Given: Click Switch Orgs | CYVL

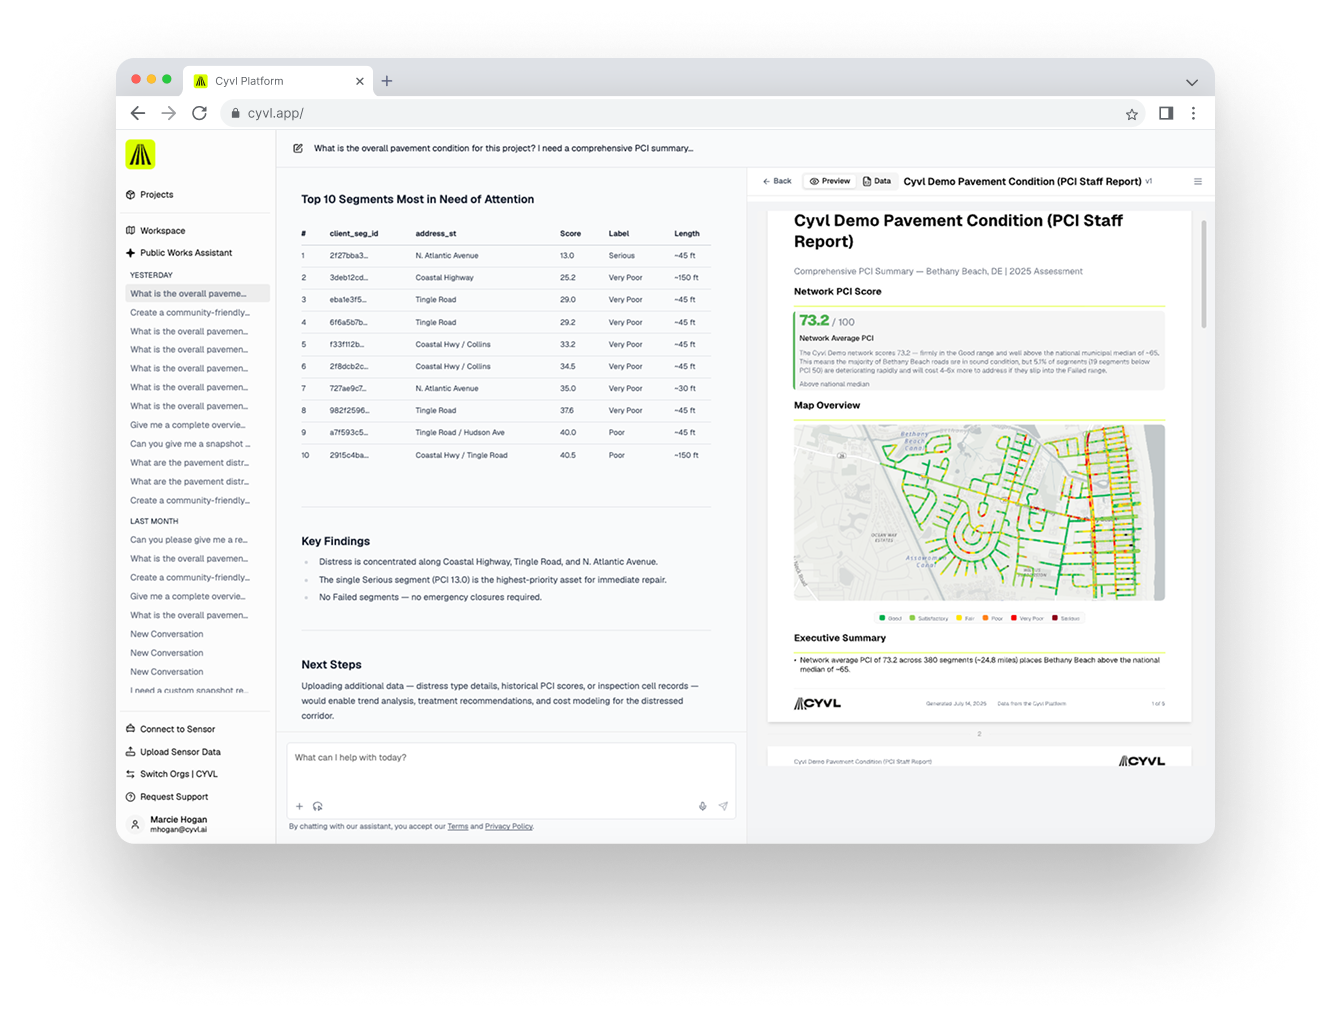Looking at the screenshot, I should (x=171, y=774).
